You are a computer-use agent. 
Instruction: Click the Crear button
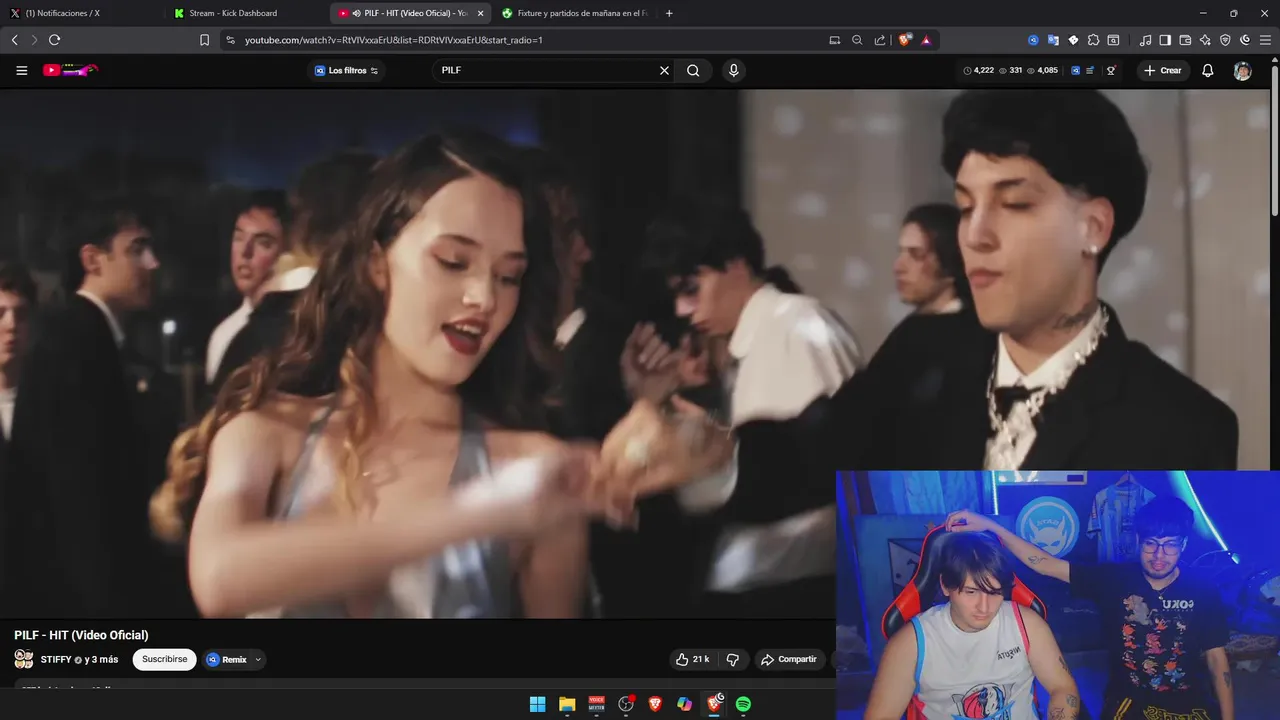1163,70
